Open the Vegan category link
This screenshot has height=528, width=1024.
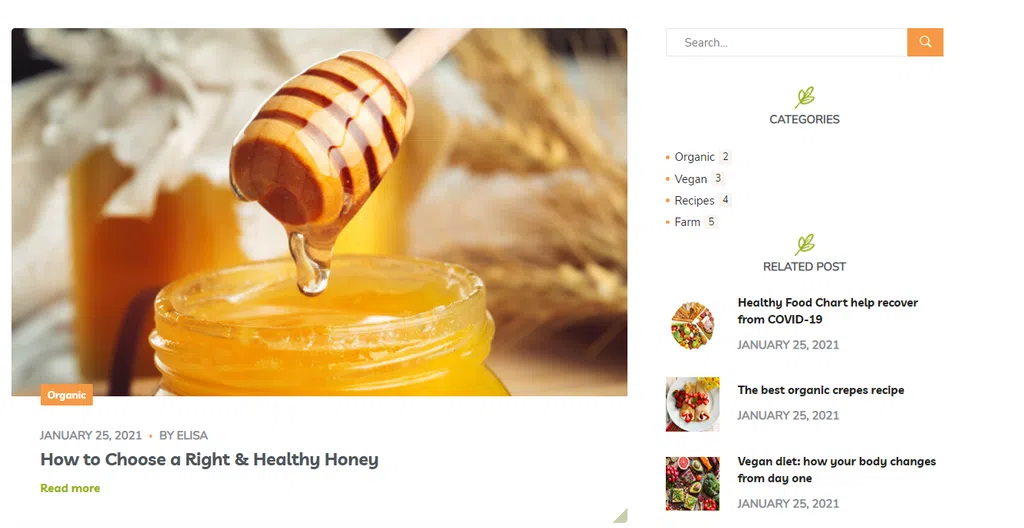click(x=690, y=178)
